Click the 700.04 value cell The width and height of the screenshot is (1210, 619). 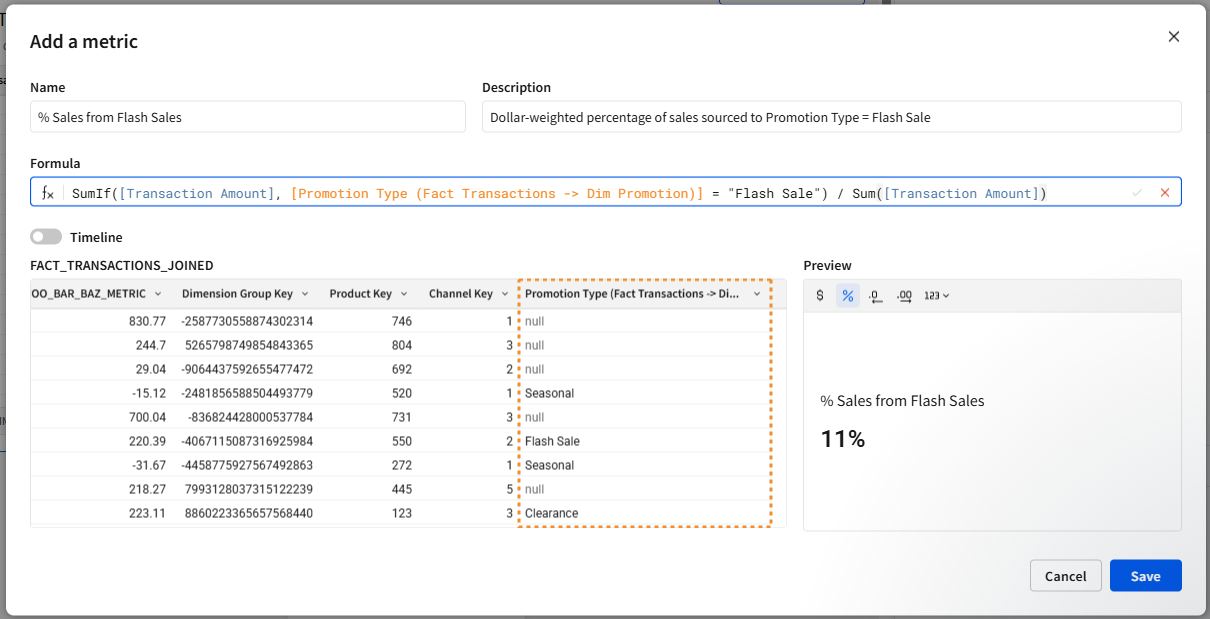pos(147,417)
